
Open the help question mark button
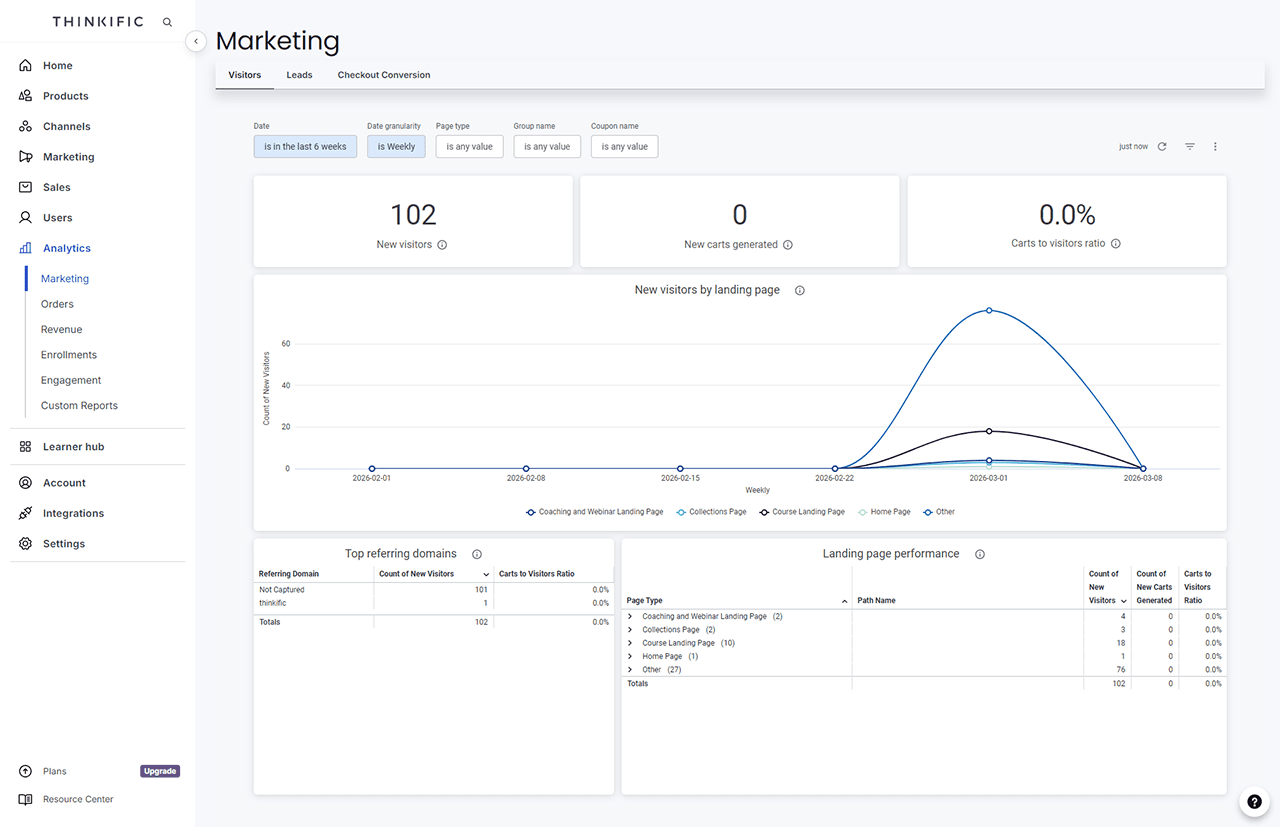click(1254, 802)
